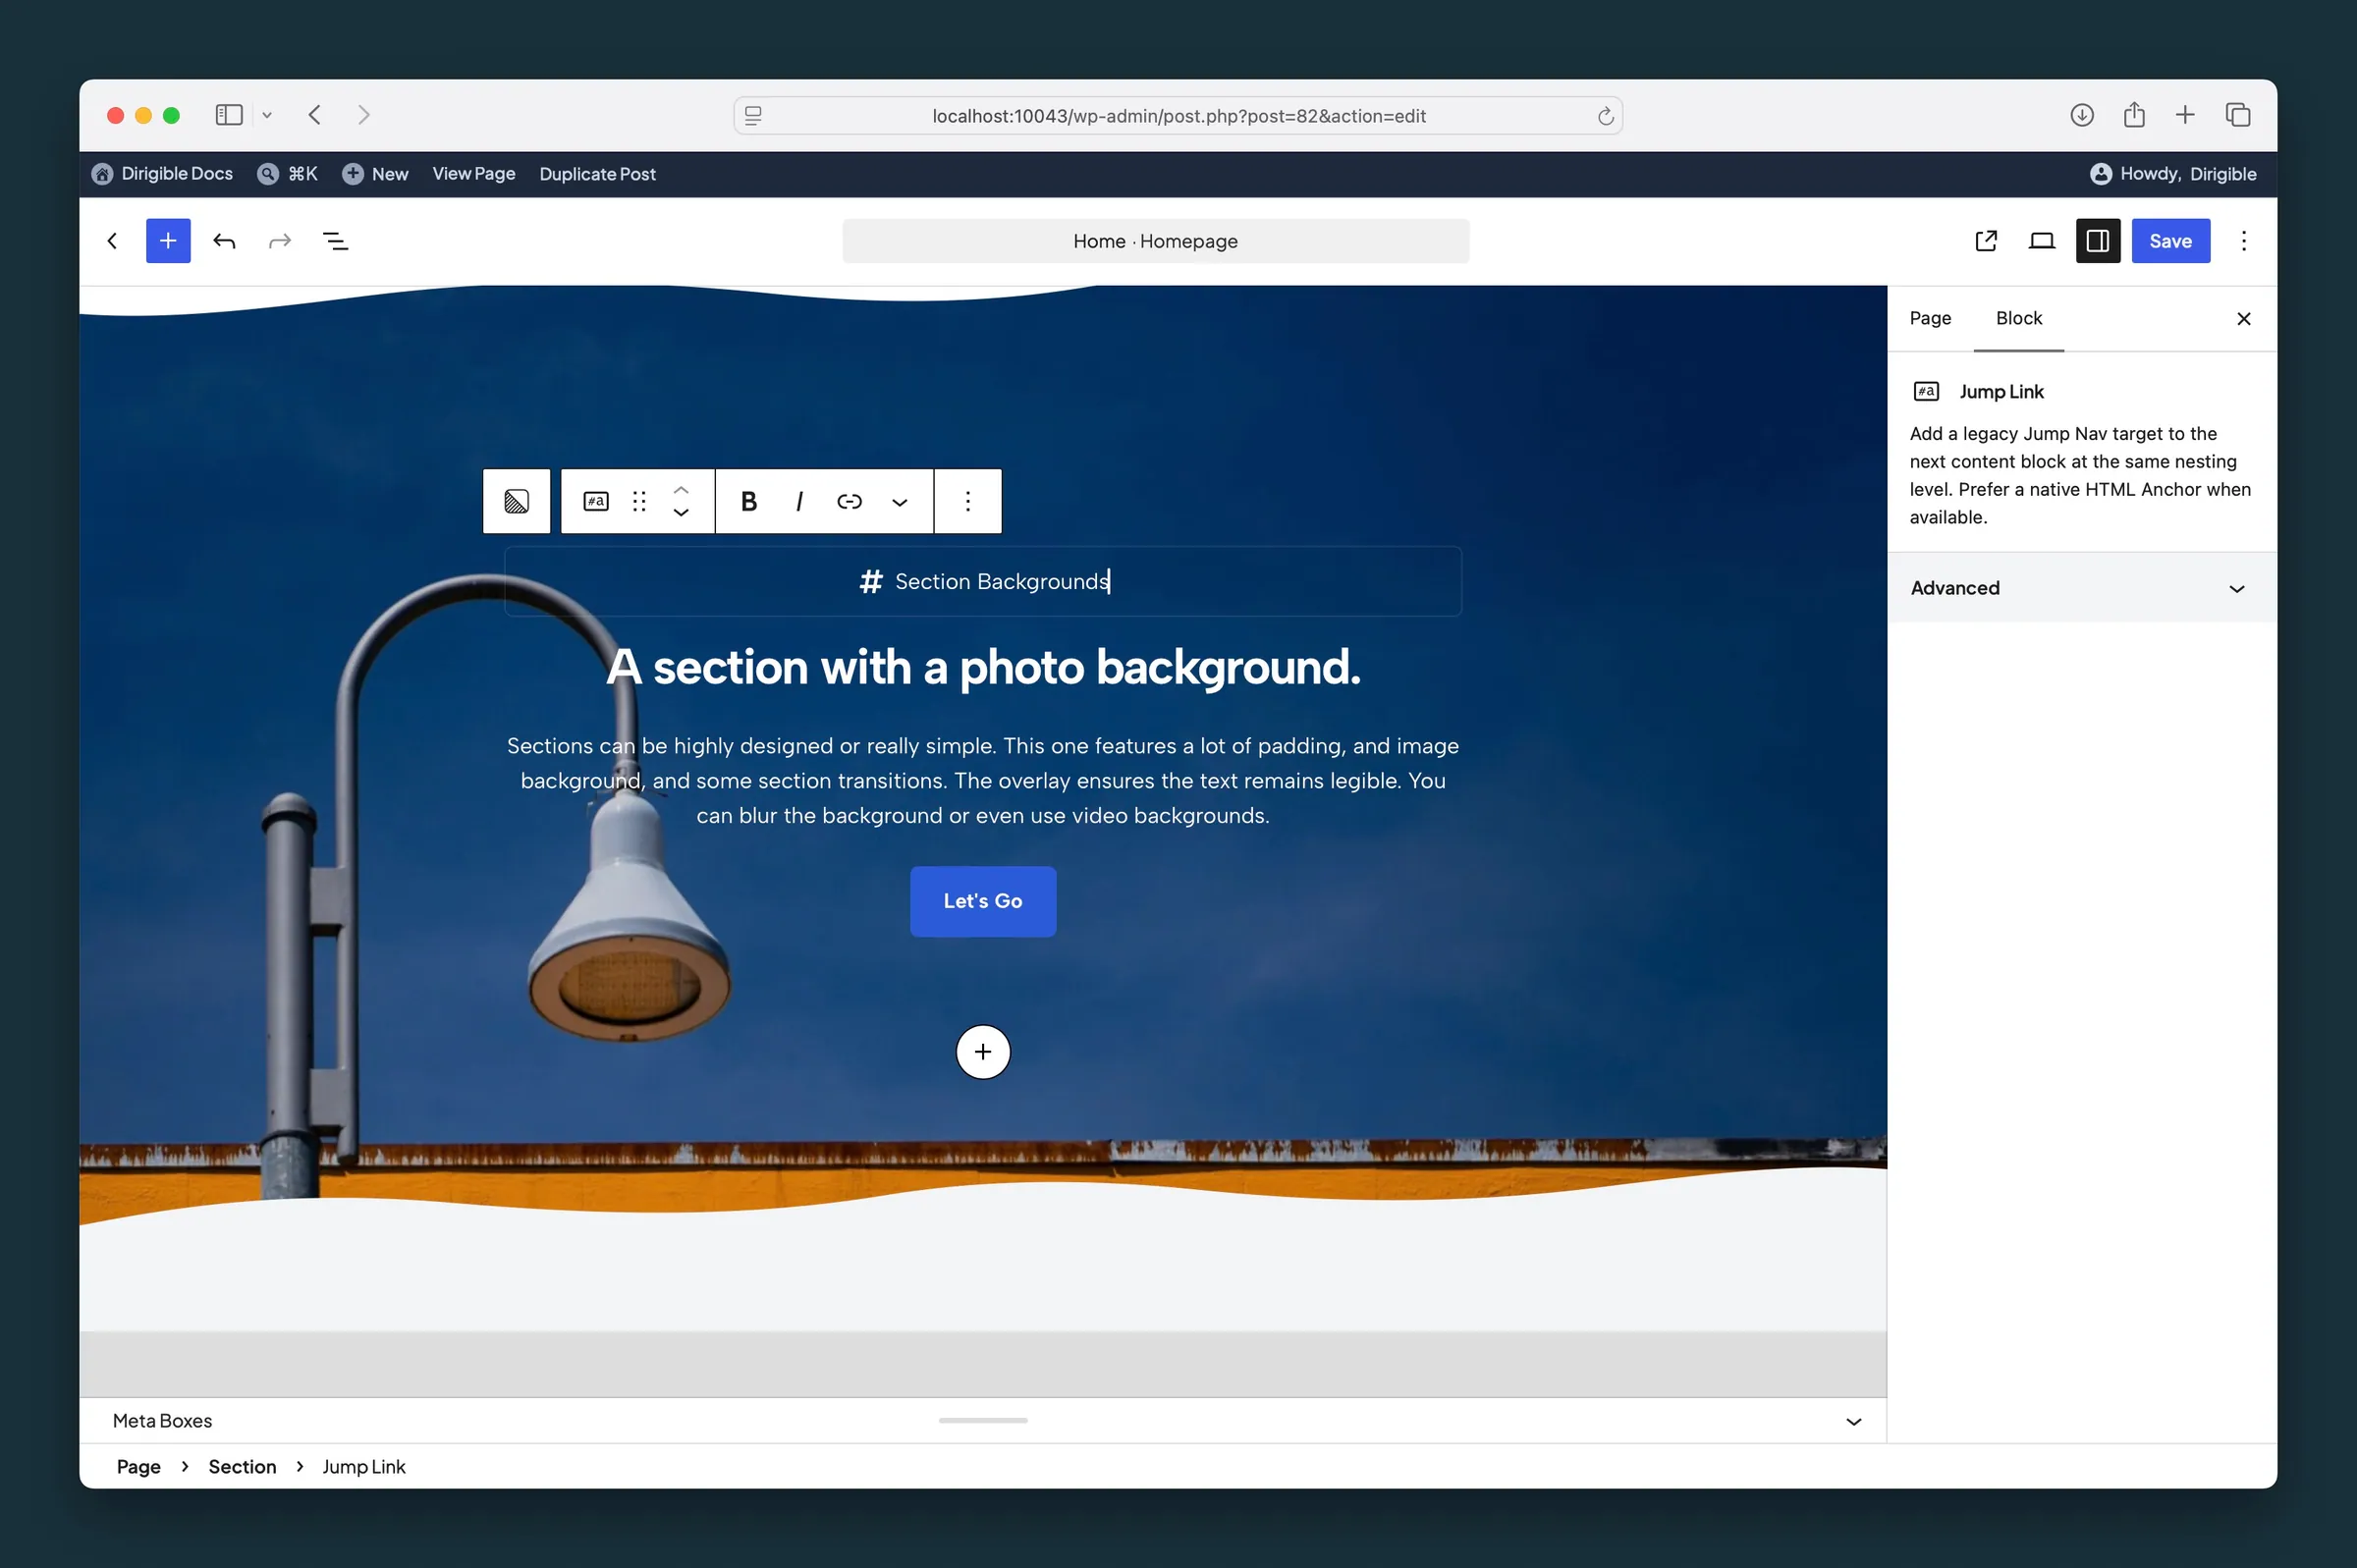Open the Howdy, Dirigible user menu
The image size is (2357, 1568).
[x=2172, y=174]
